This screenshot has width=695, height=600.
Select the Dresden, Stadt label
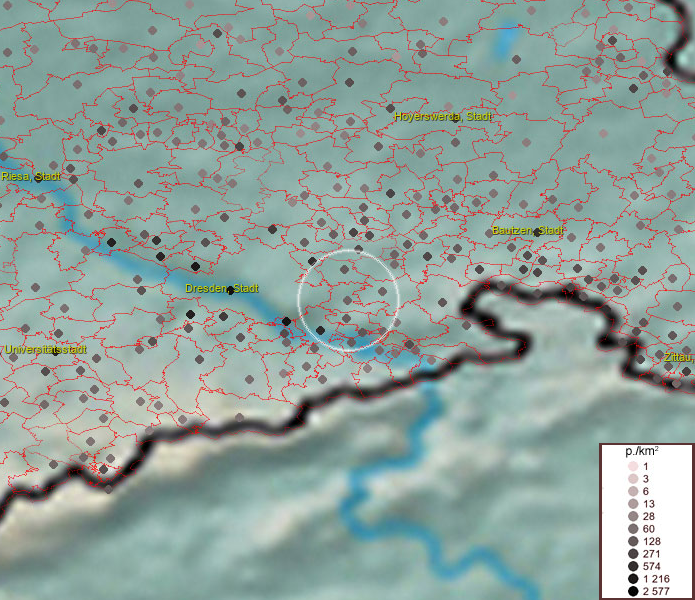click(x=222, y=288)
